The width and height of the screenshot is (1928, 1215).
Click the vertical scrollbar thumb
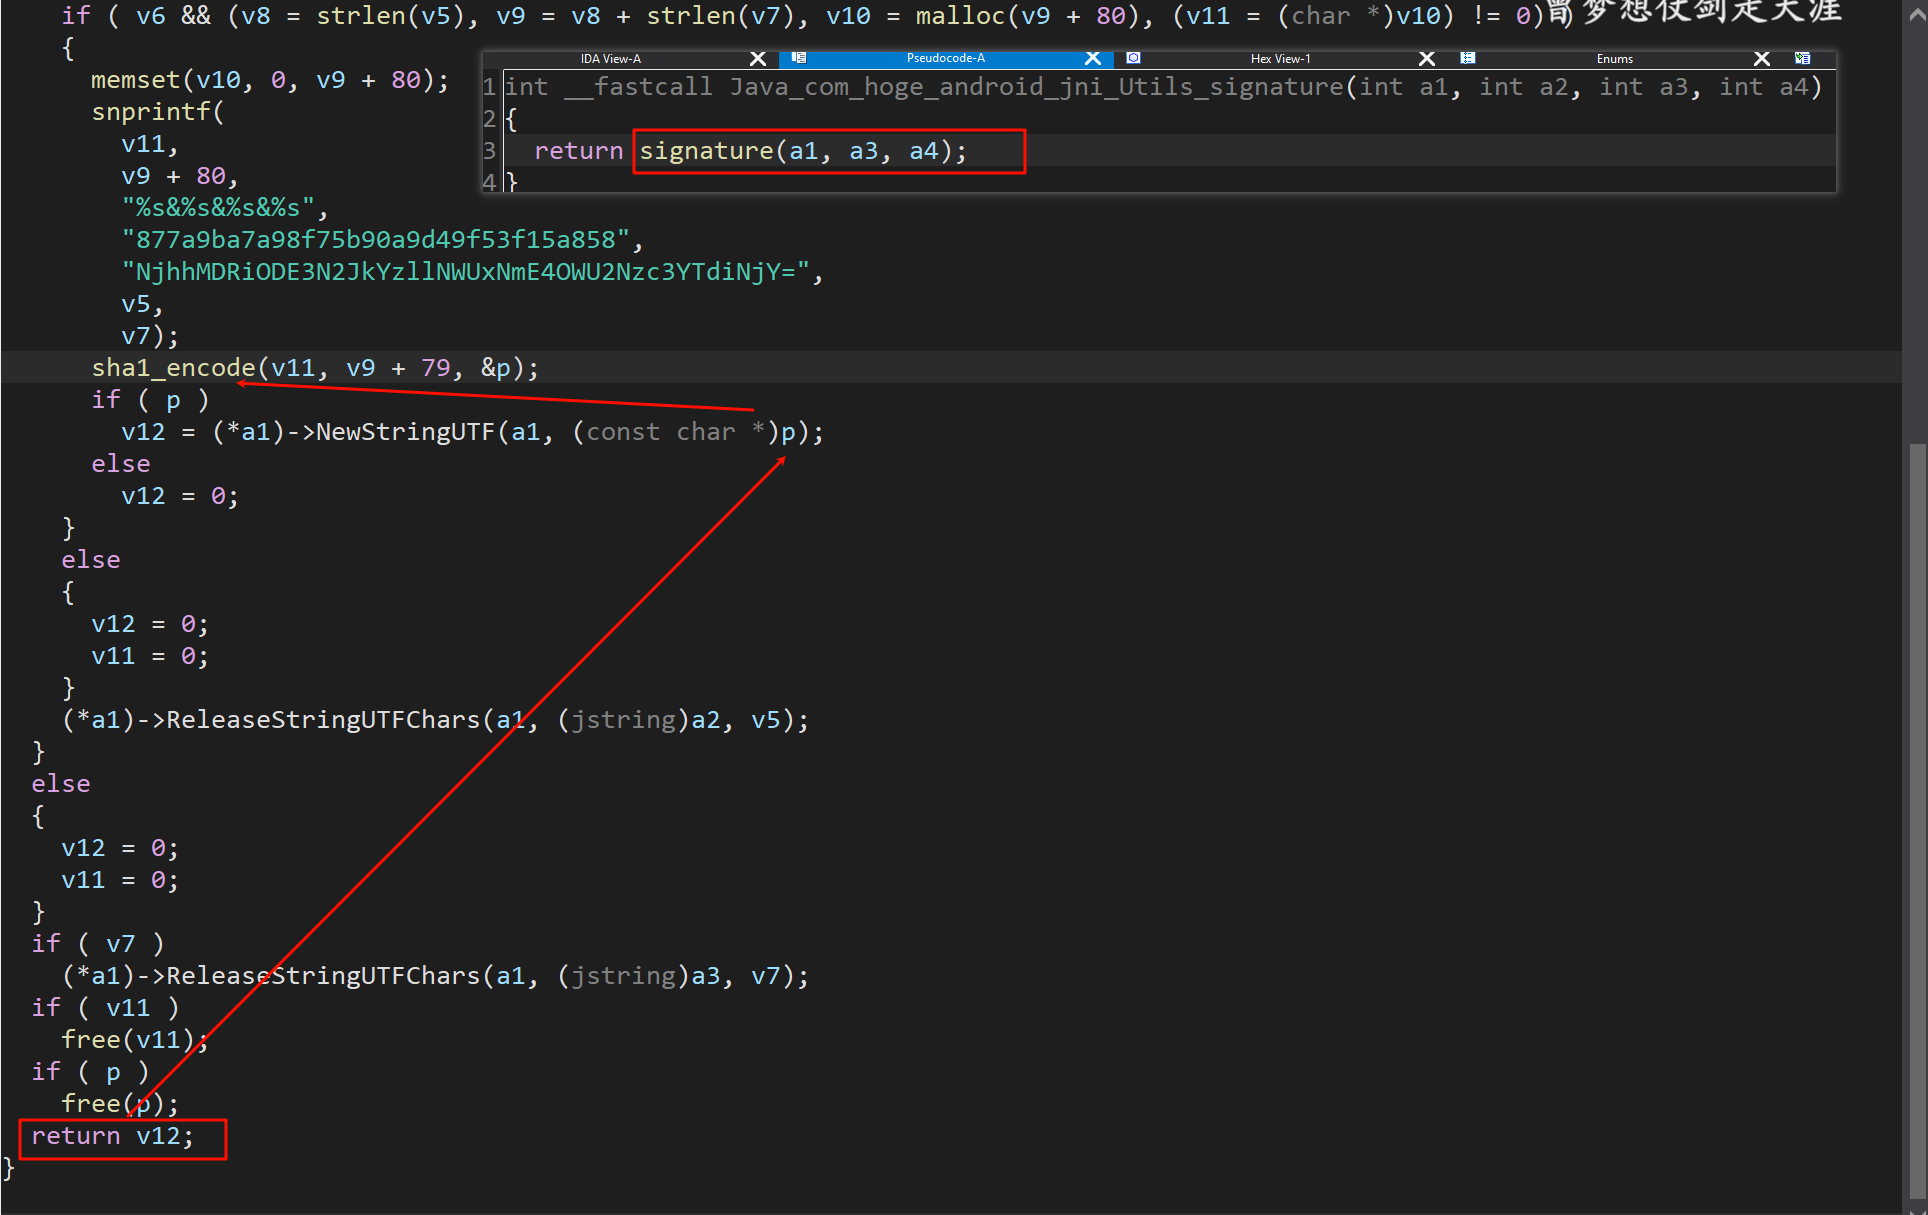1916,820
